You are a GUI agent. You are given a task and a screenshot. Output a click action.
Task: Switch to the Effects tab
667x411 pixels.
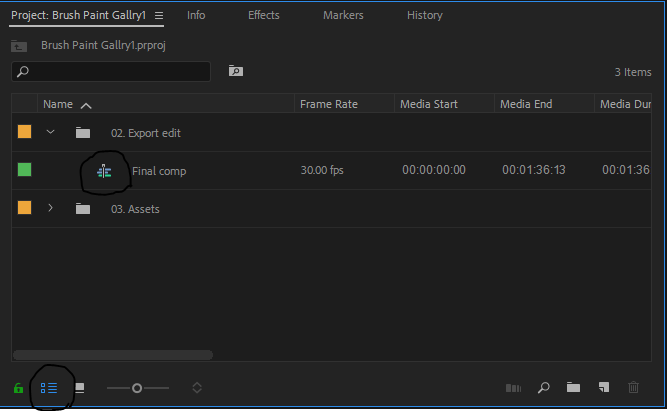[264, 15]
